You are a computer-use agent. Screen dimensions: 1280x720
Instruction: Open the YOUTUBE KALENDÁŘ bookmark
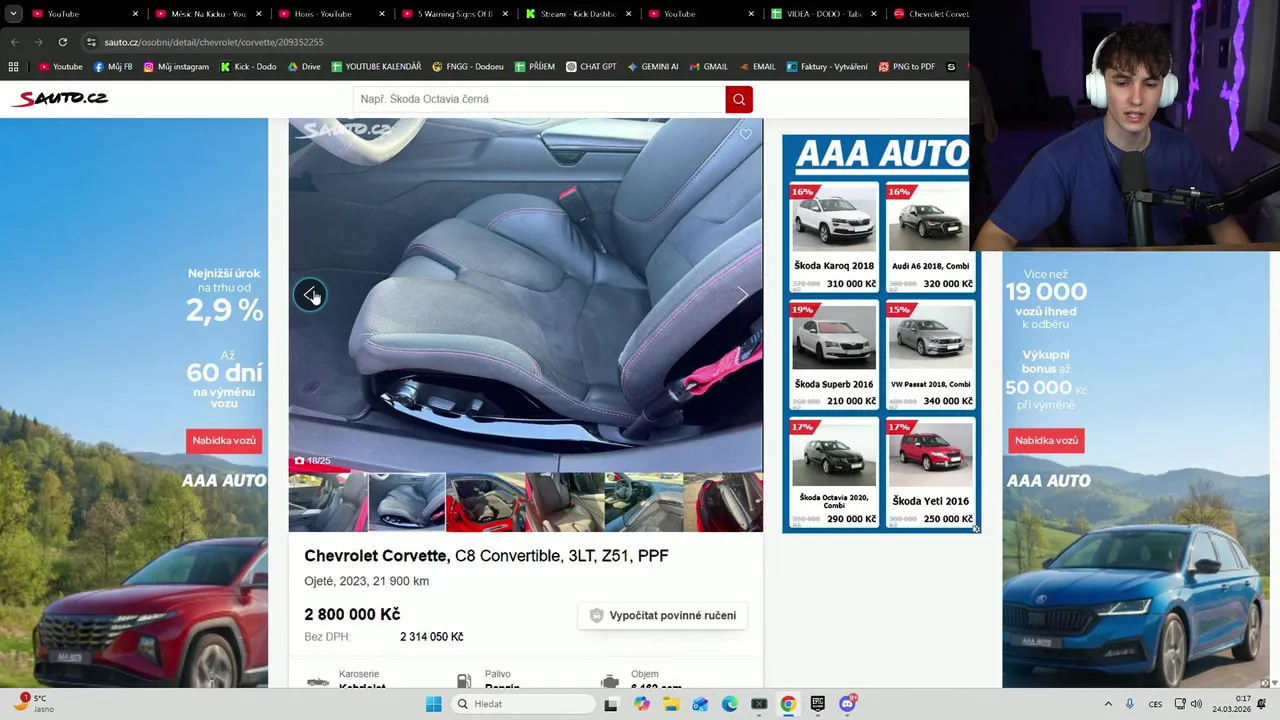(x=376, y=67)
